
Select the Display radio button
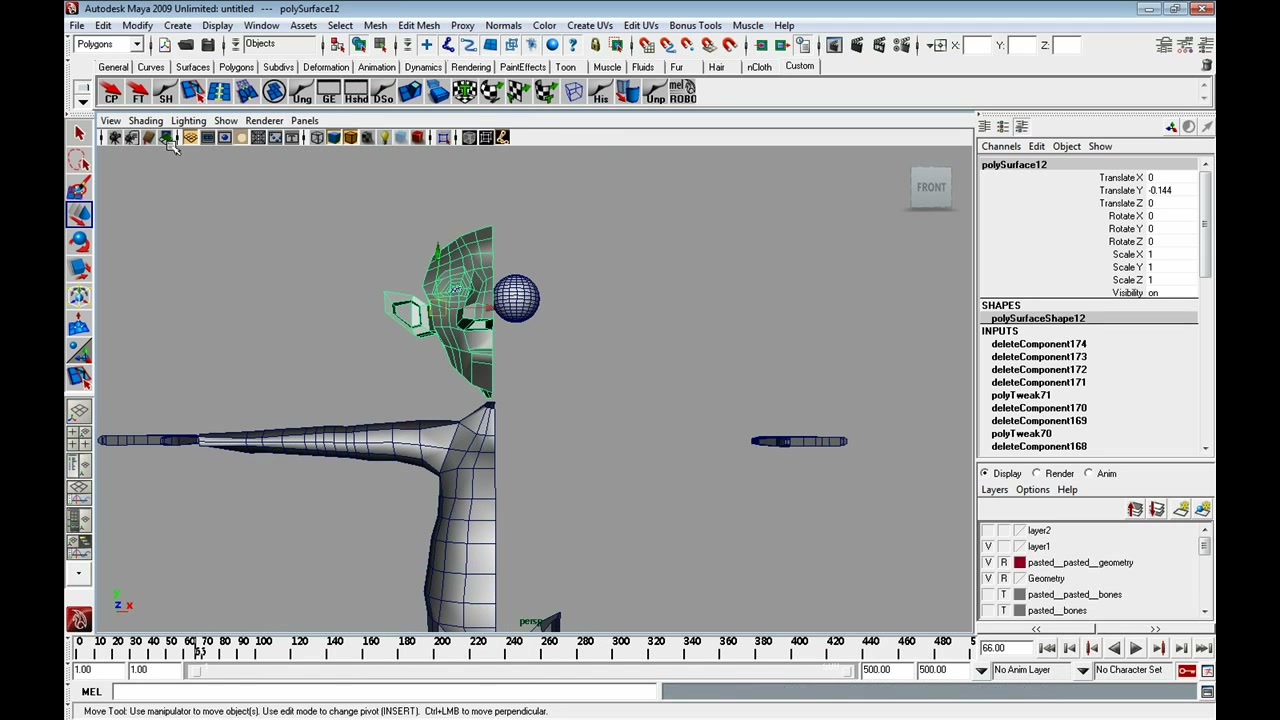pyautogui.click(x=985, y=473)
